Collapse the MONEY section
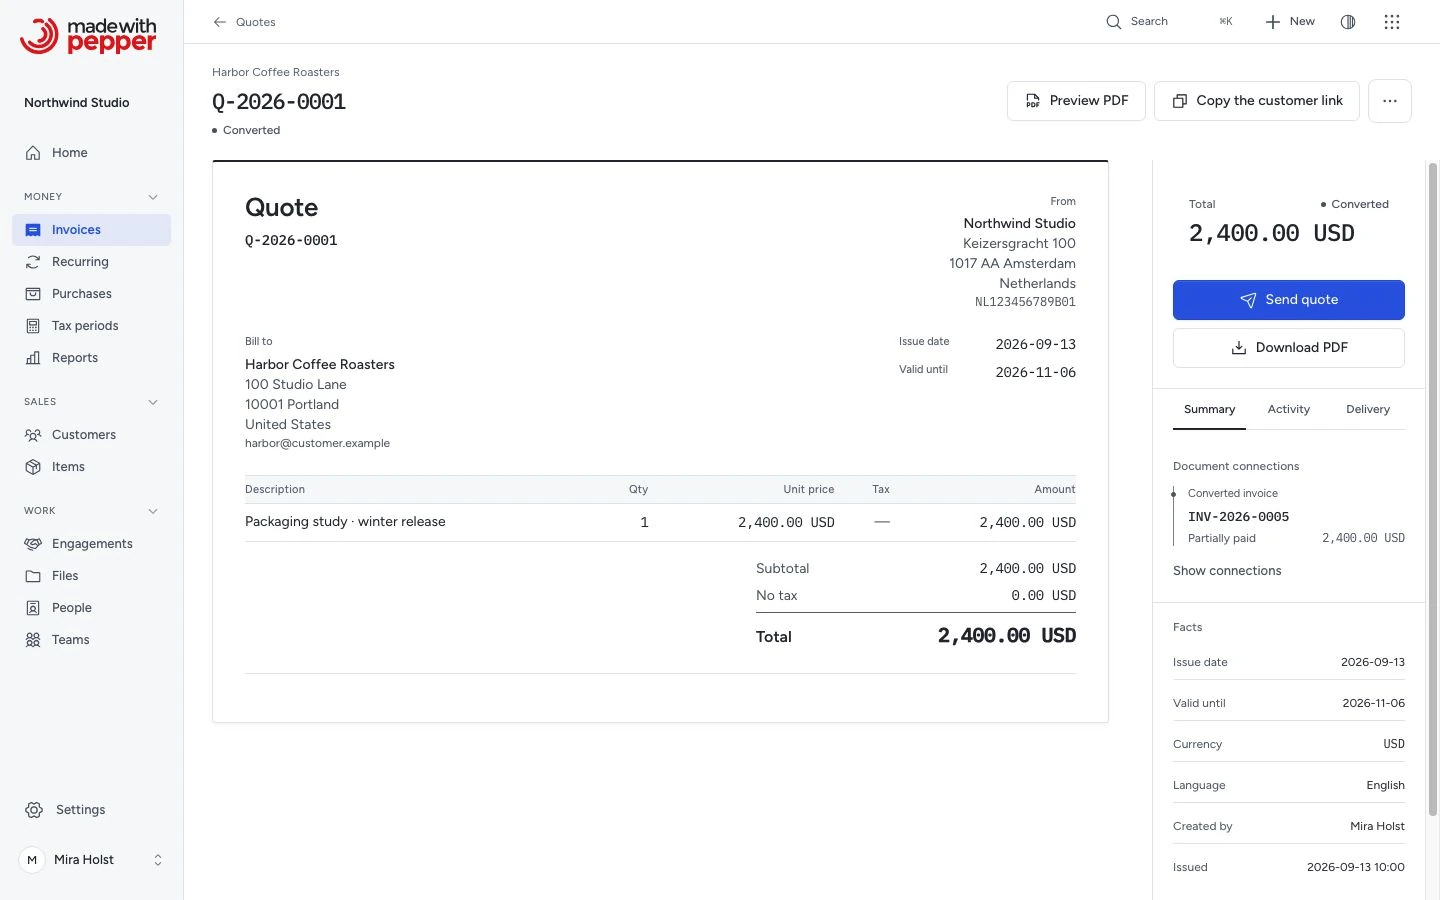The image size is (1440, 900). tap(153, 197)
